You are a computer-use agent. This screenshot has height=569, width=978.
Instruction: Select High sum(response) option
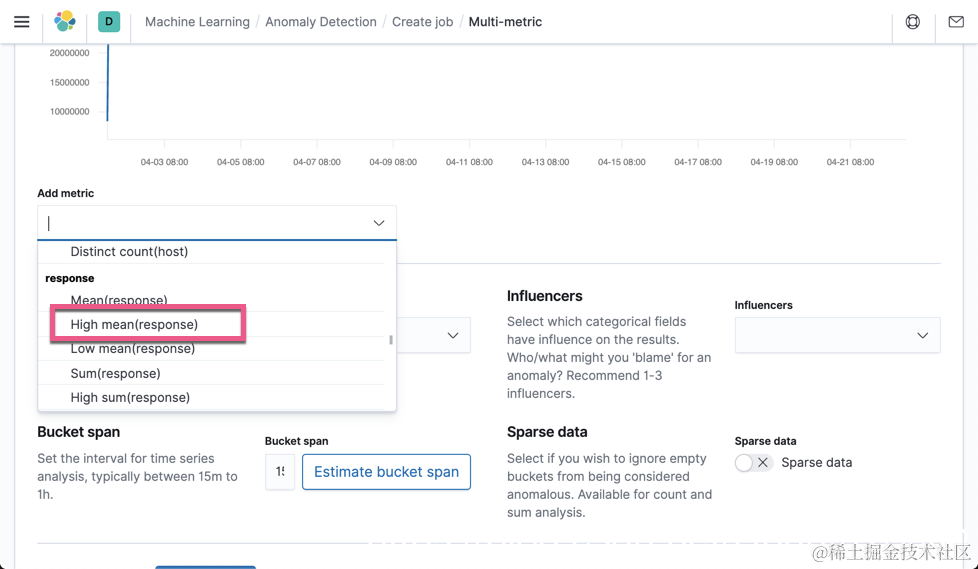[x=130, y=397]
